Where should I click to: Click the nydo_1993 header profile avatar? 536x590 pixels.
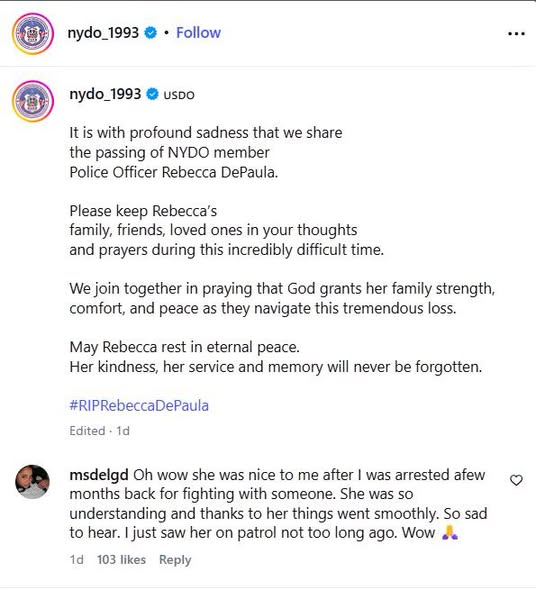pos(33,33)
